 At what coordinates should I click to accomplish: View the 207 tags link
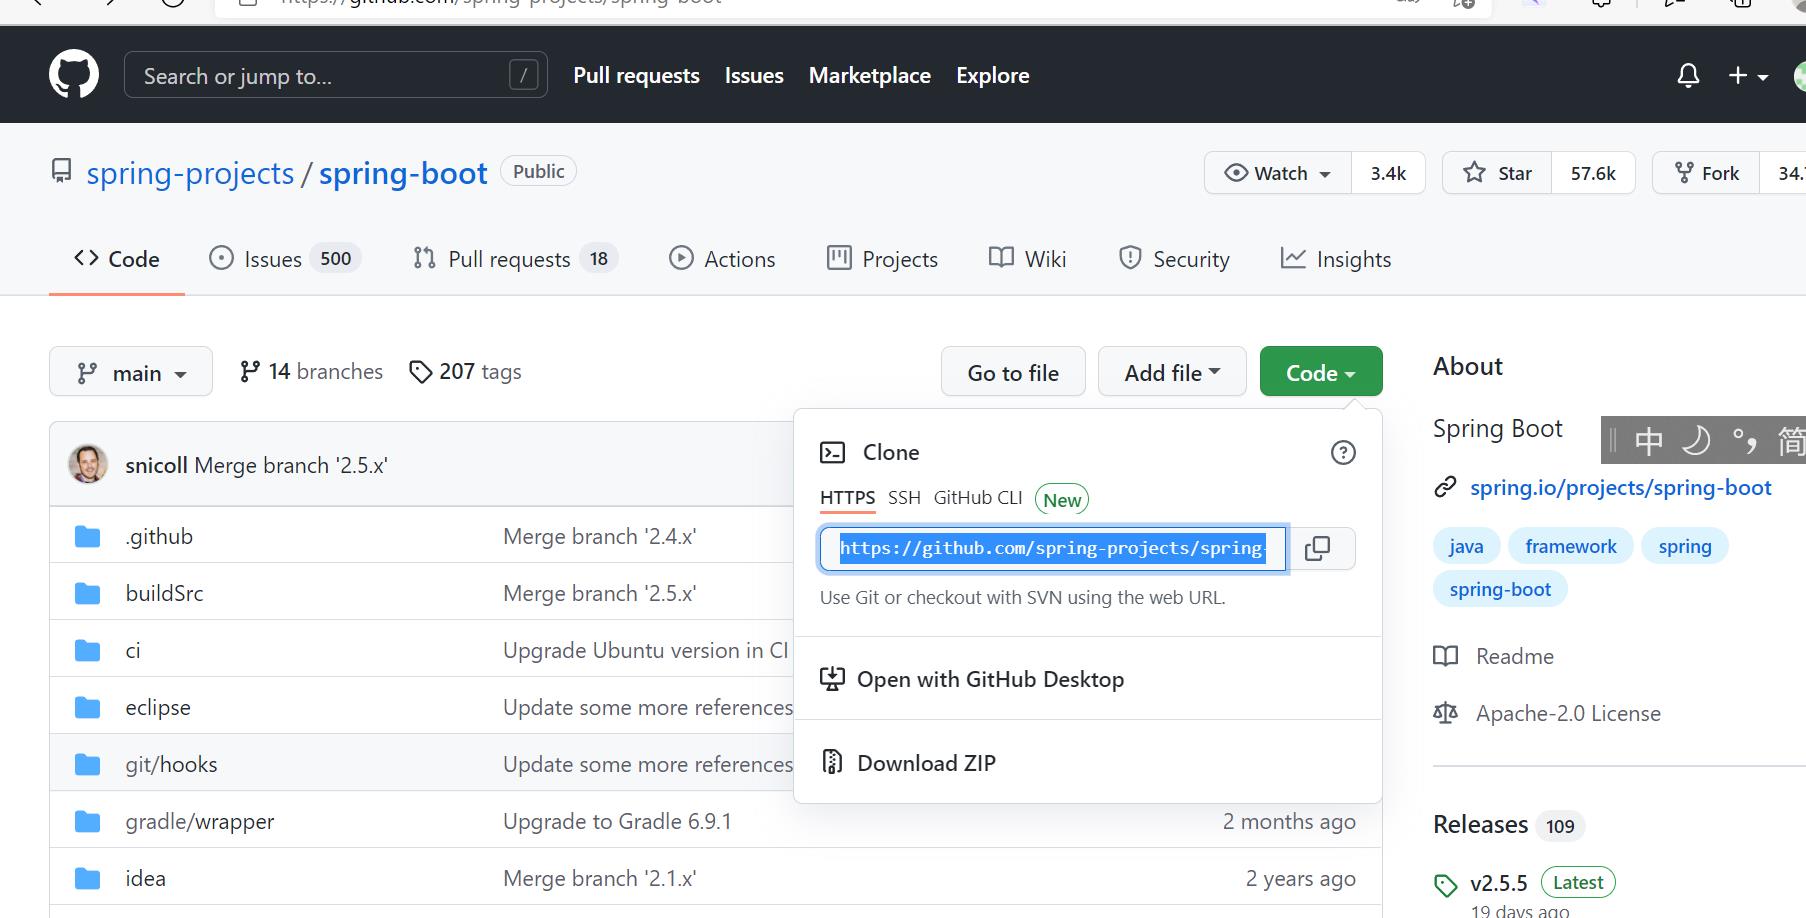tap(465, 372)
